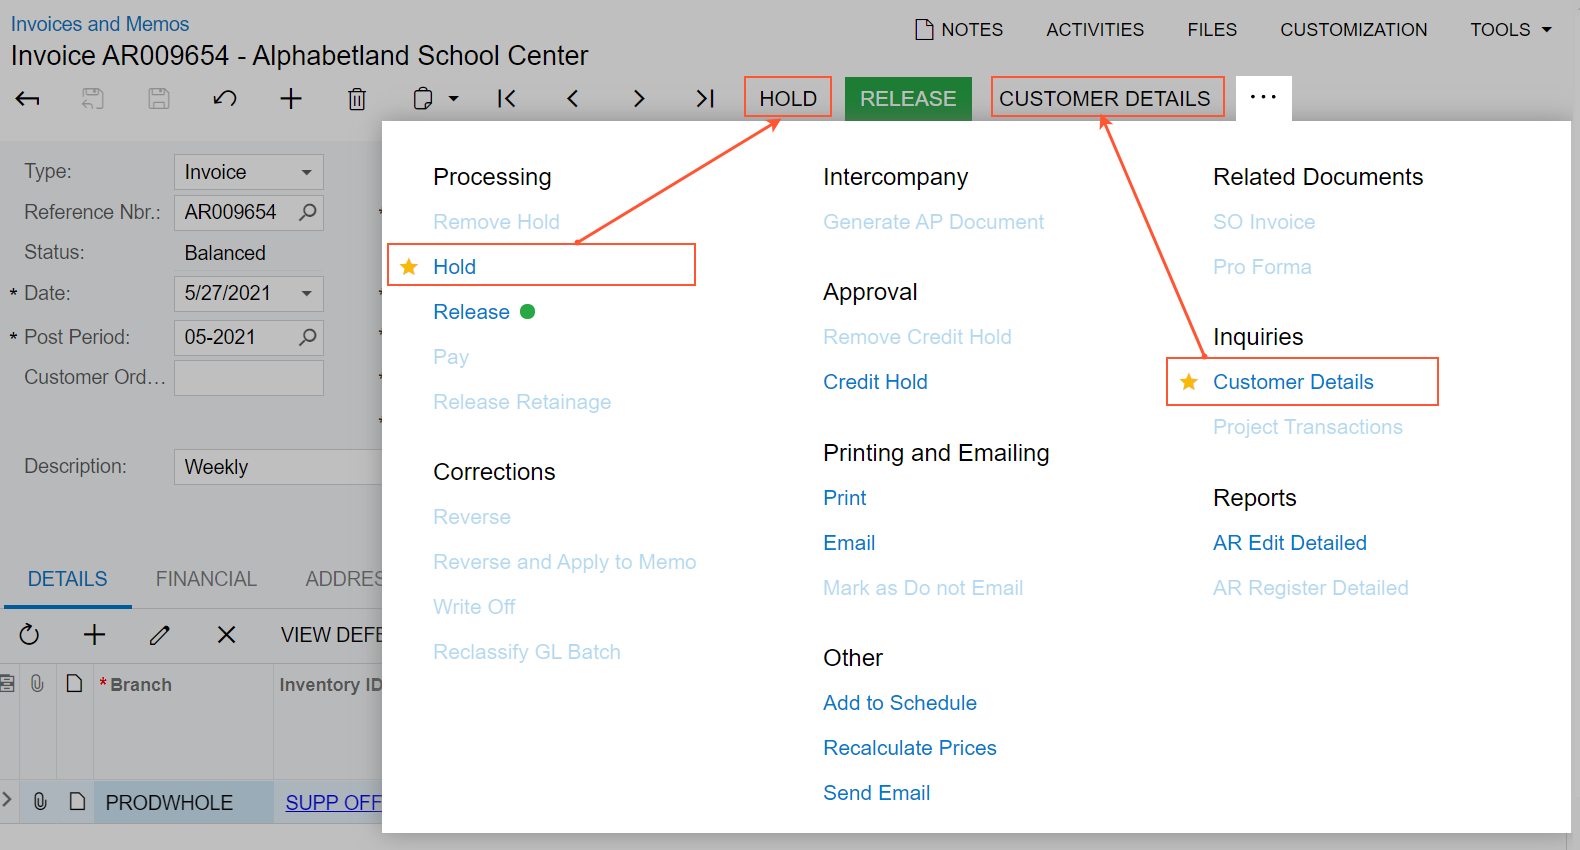Delete row with the grid X icon
Screen dimensions: 1580x850
[227, 635]
